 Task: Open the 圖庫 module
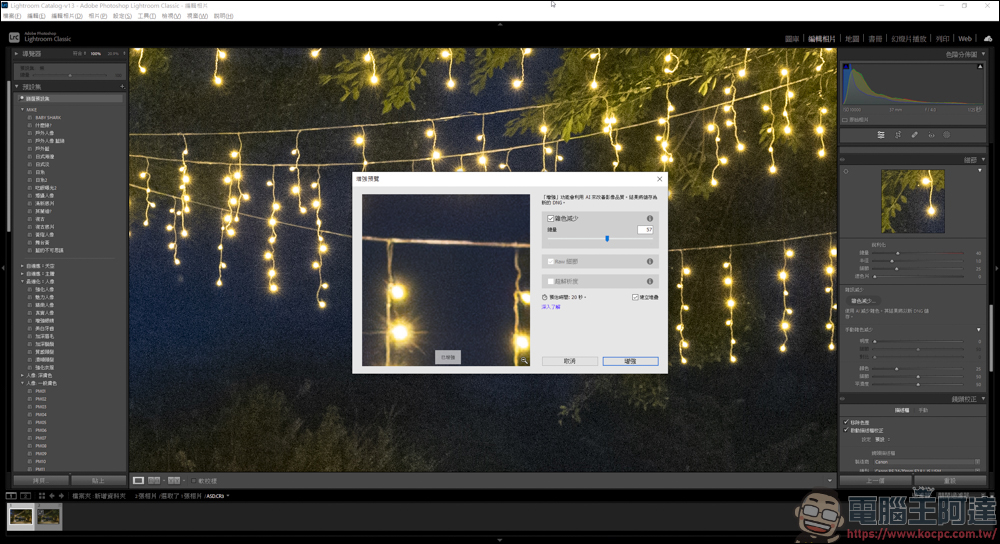click(792, 39)
